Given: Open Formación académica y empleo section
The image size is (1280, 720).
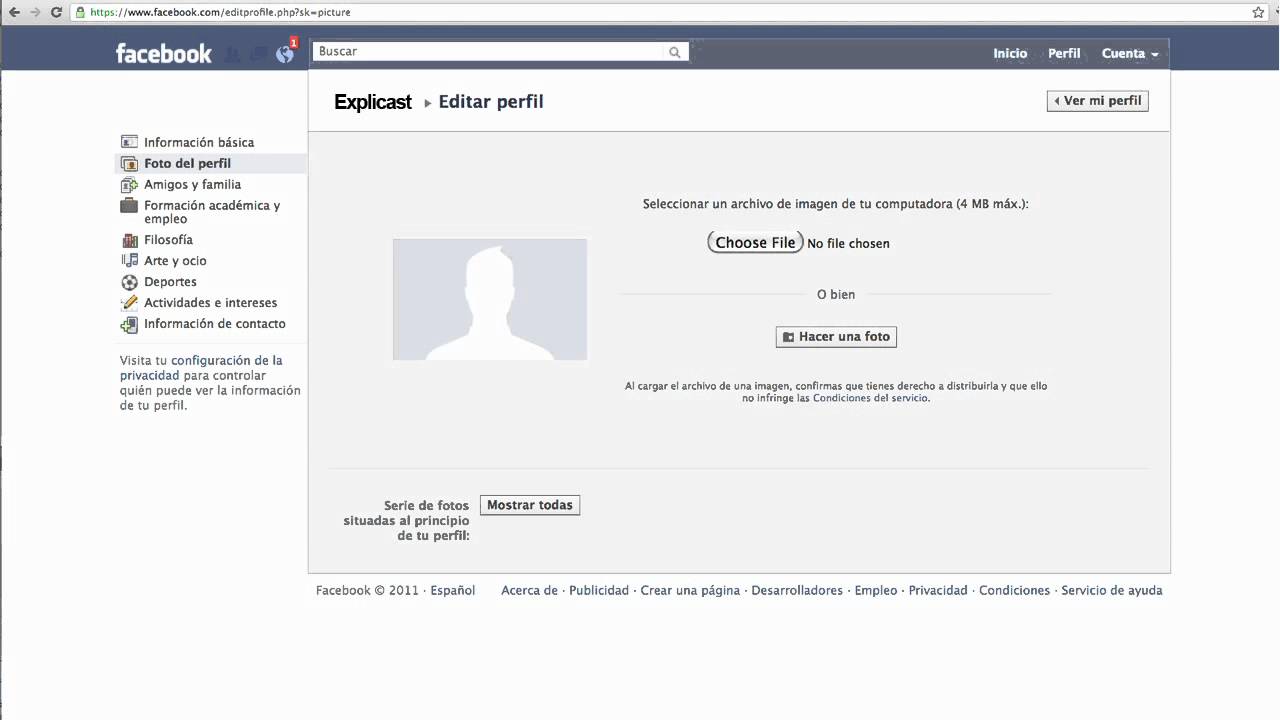Looking at the screenshot, I should click(x=212, y=212).
